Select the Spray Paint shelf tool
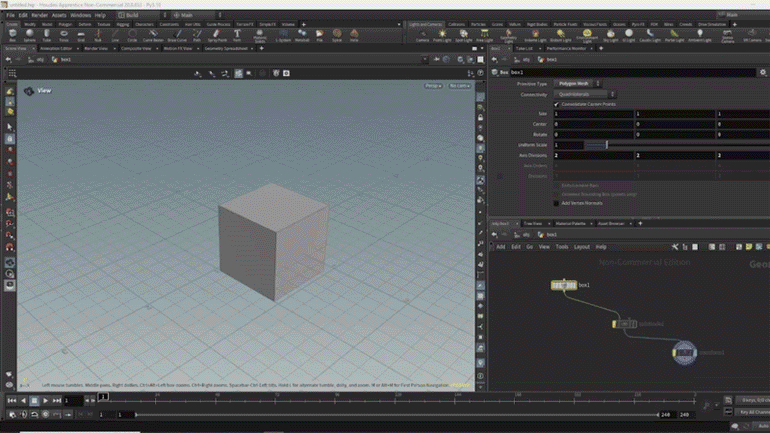Image resolution: width=770 pixels, height=433 pixels. [x=217, y=35]
